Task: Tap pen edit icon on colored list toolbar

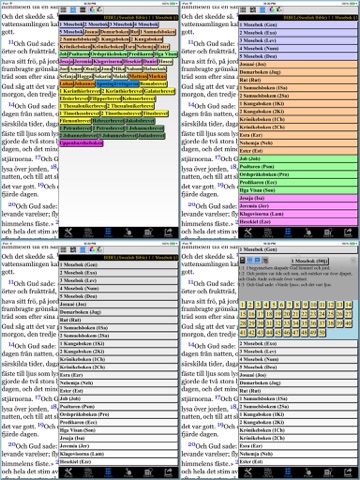Action: pos(279,10)
